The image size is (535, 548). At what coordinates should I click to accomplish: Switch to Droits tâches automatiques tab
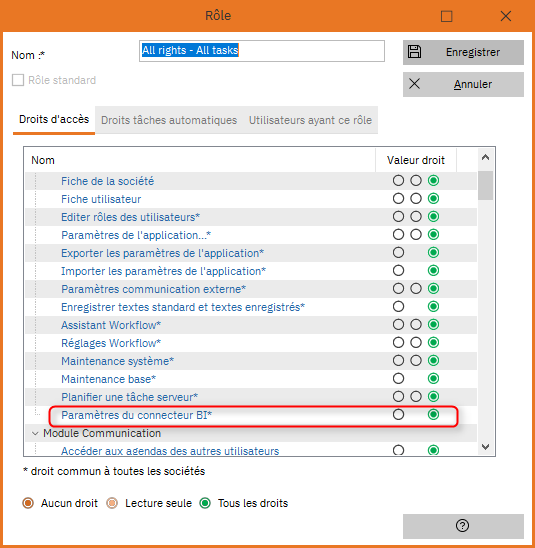click(169, 120)
